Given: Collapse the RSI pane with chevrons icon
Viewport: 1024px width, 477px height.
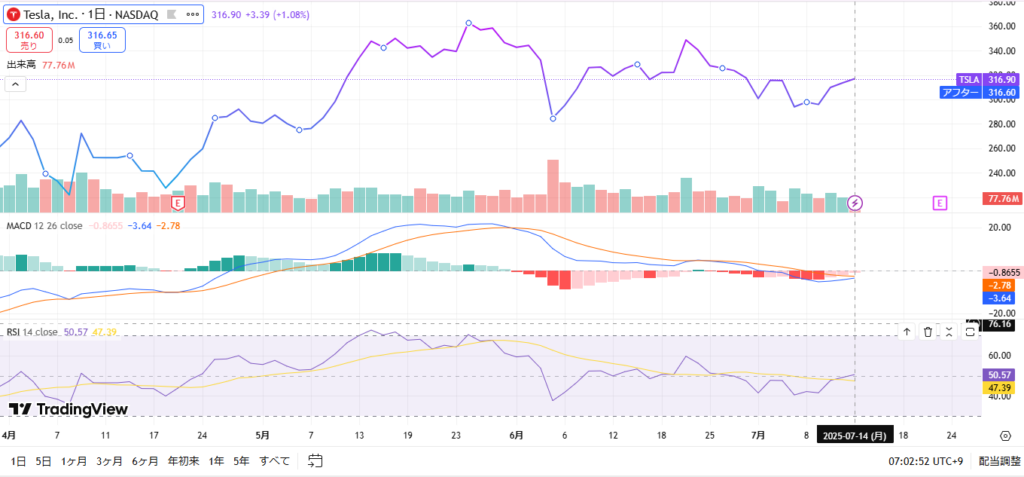Looking at the screenshot, I should click(x=949, y=333).
